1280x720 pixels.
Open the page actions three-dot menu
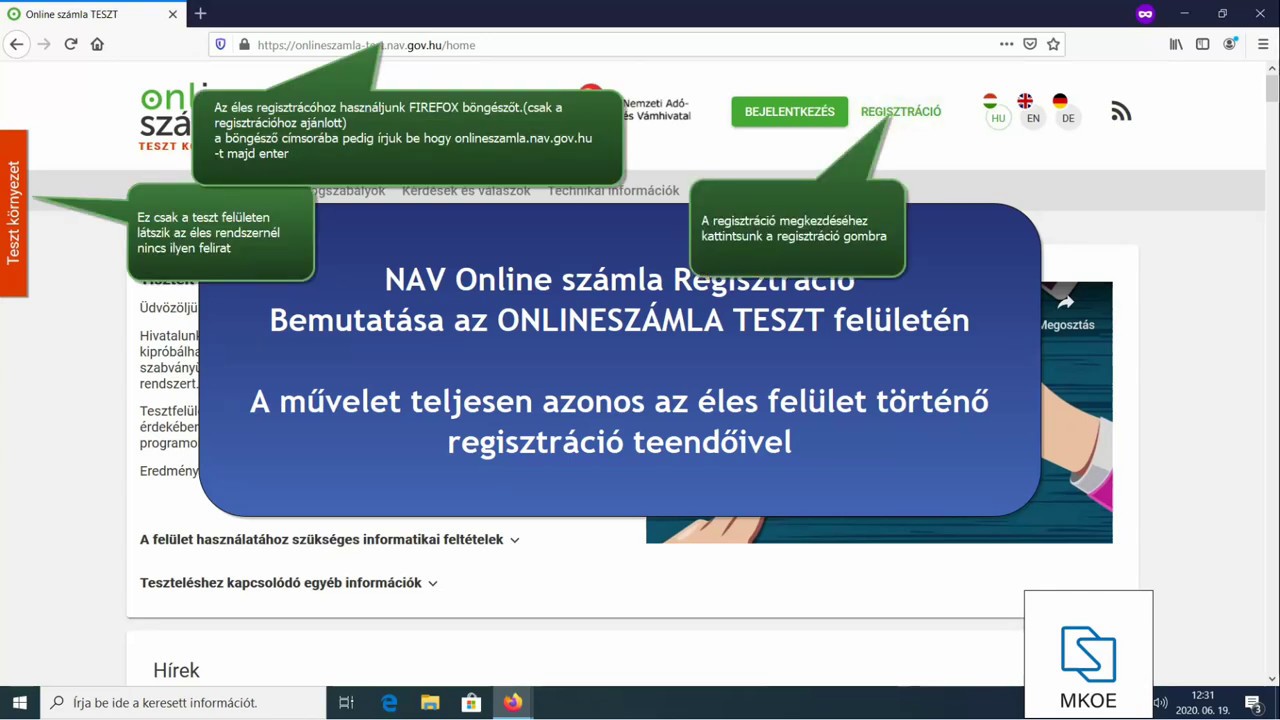click(x=1006, y=44)
